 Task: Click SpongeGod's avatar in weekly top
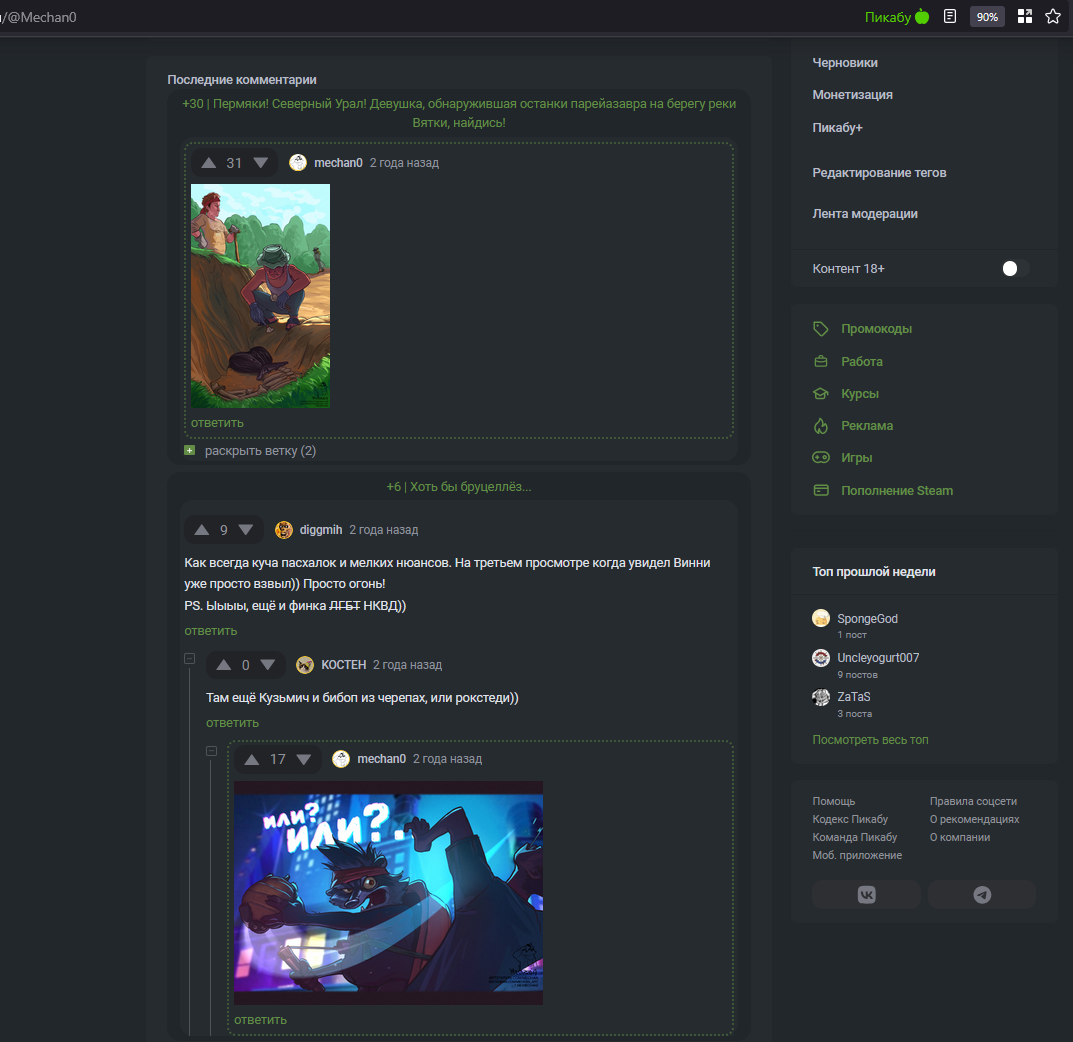(x=820, y=618)
